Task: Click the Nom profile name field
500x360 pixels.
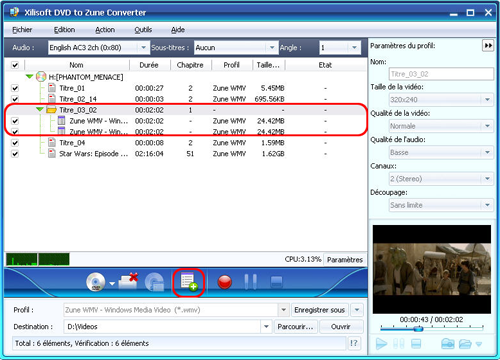Action: tap(441, 74)
